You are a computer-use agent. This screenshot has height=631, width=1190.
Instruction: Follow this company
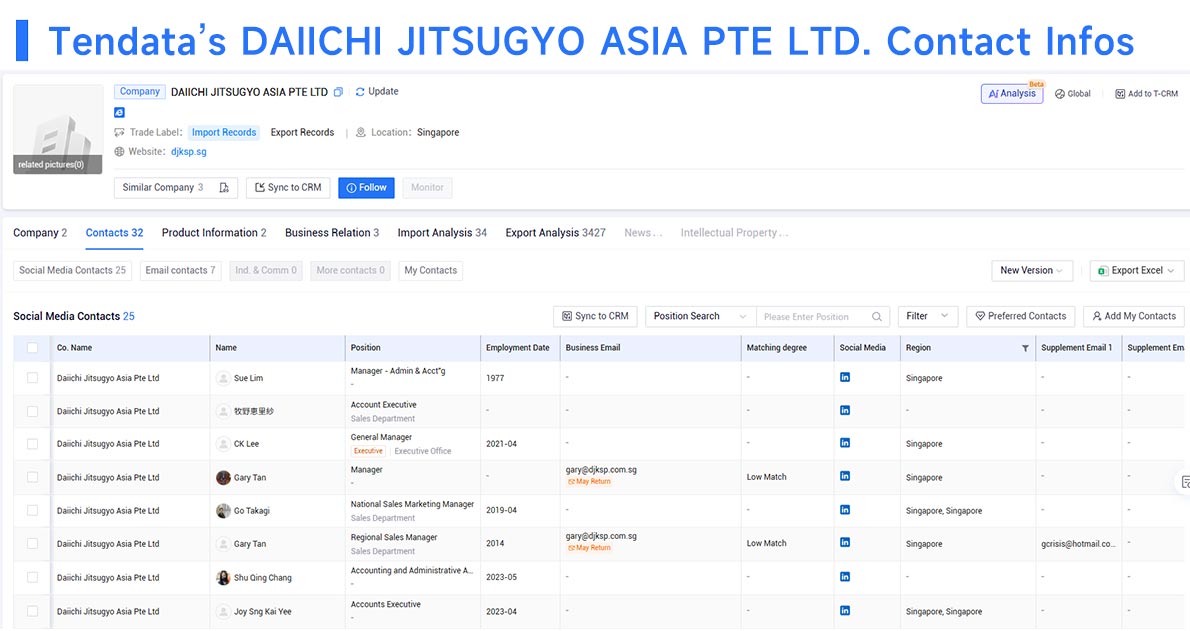[367, 188]
